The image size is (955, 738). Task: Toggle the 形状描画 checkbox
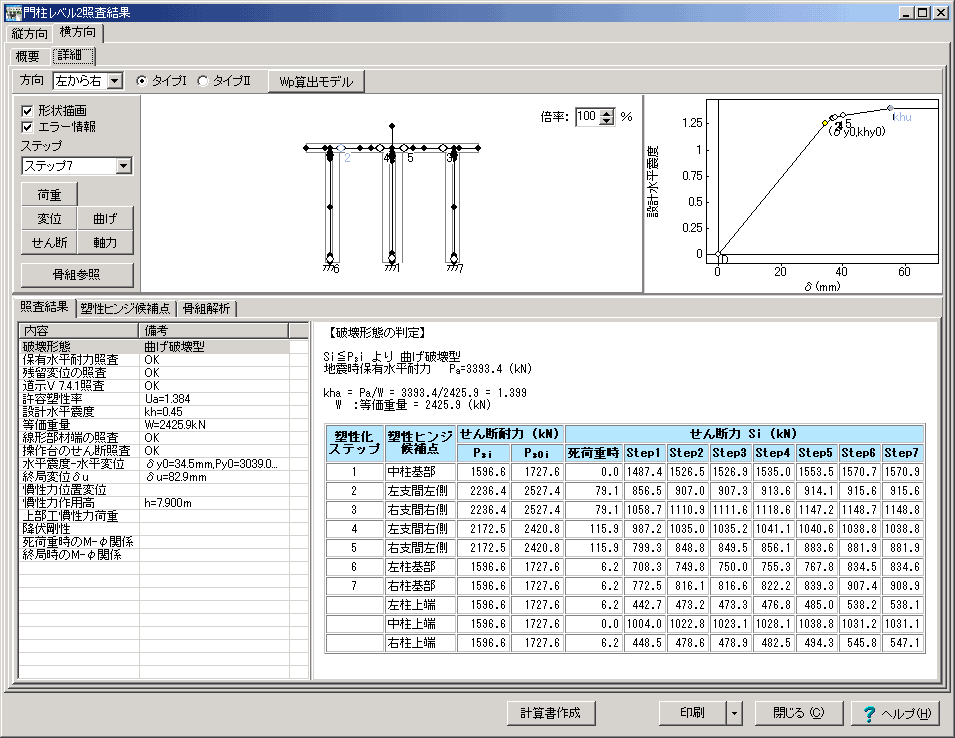pos(27,111)
